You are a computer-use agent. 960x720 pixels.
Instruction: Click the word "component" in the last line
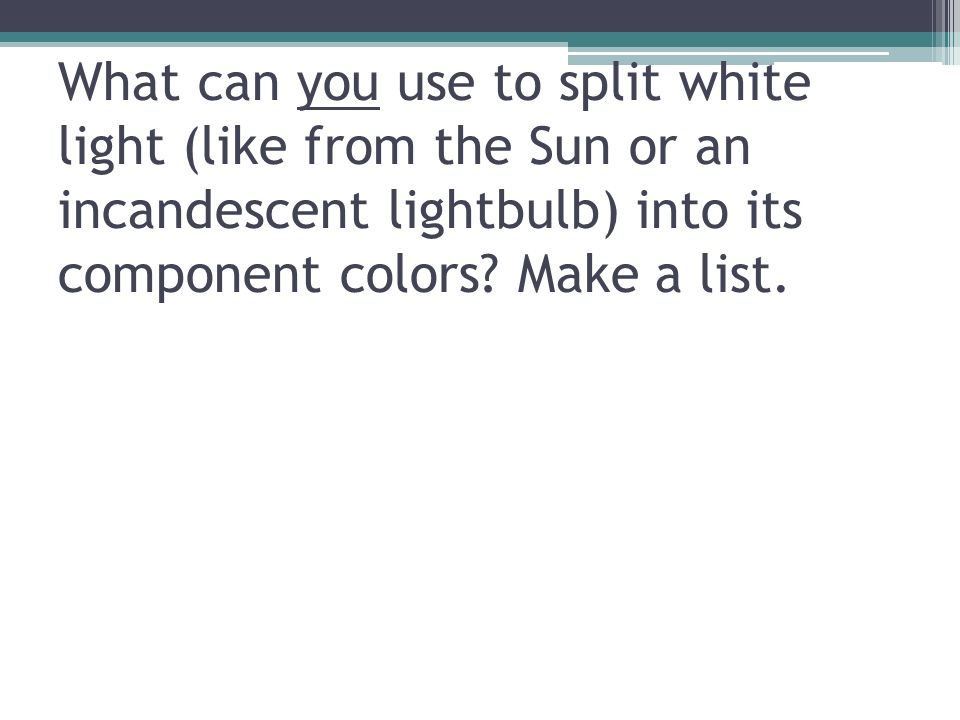coord(189,277)
